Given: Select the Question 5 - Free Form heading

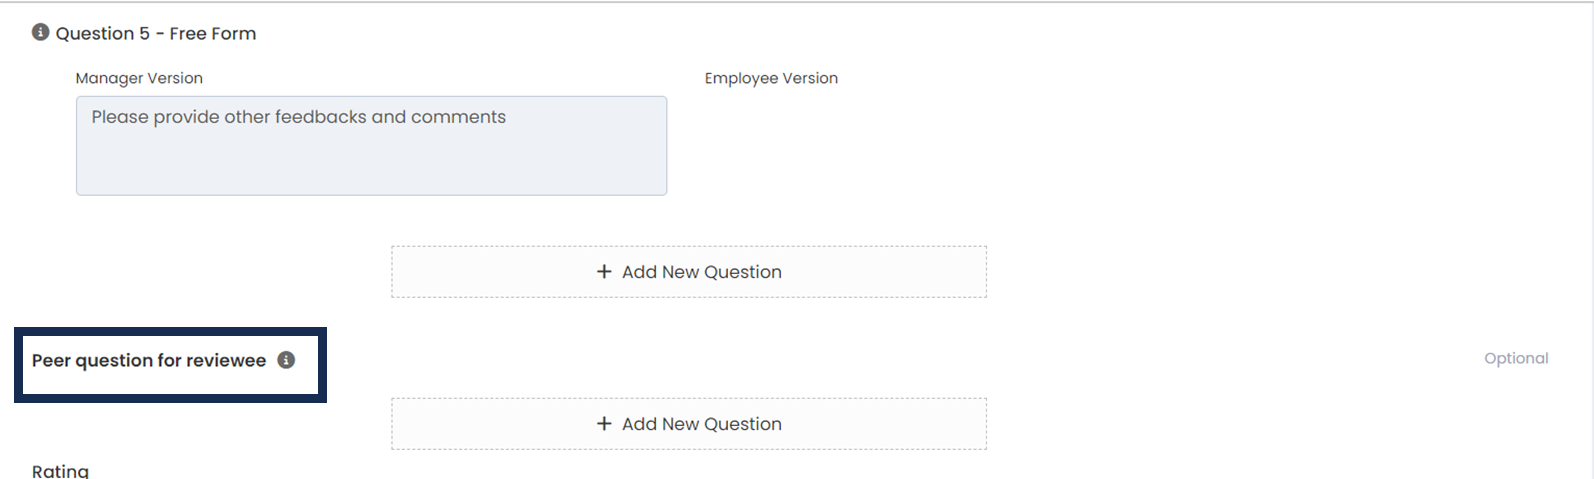Looking at the screenshot, I should click(x=156, y=33).
